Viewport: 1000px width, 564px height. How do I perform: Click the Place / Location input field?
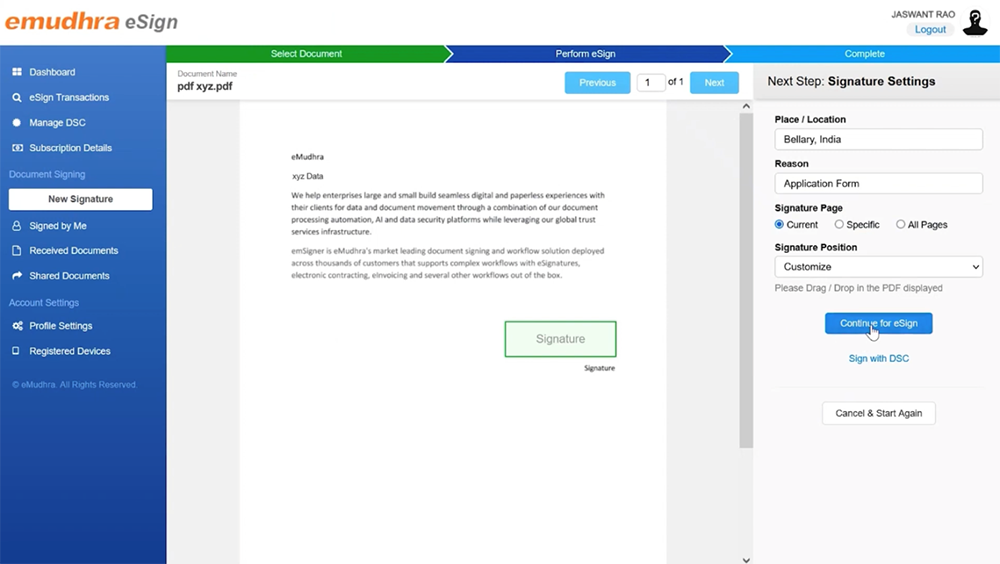[878, 140]
